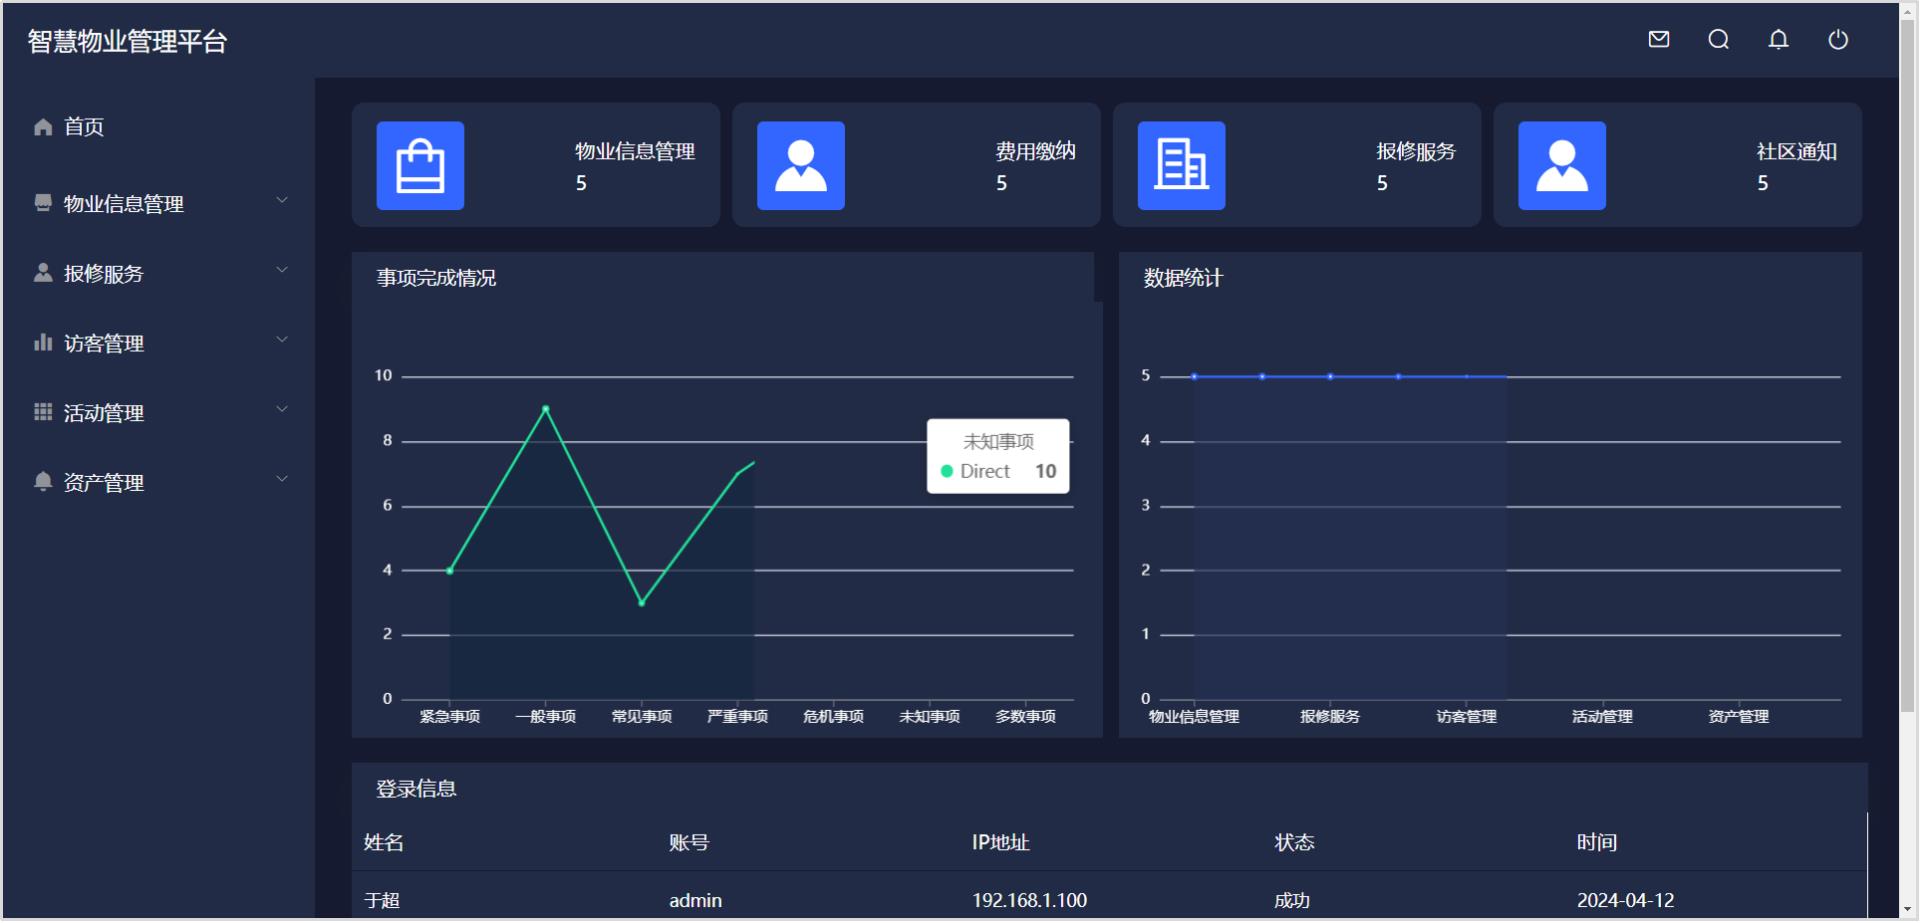Screen dimensions: 1920x923
Task: Select the home icon next to 首页
Action: coord(42,126)
